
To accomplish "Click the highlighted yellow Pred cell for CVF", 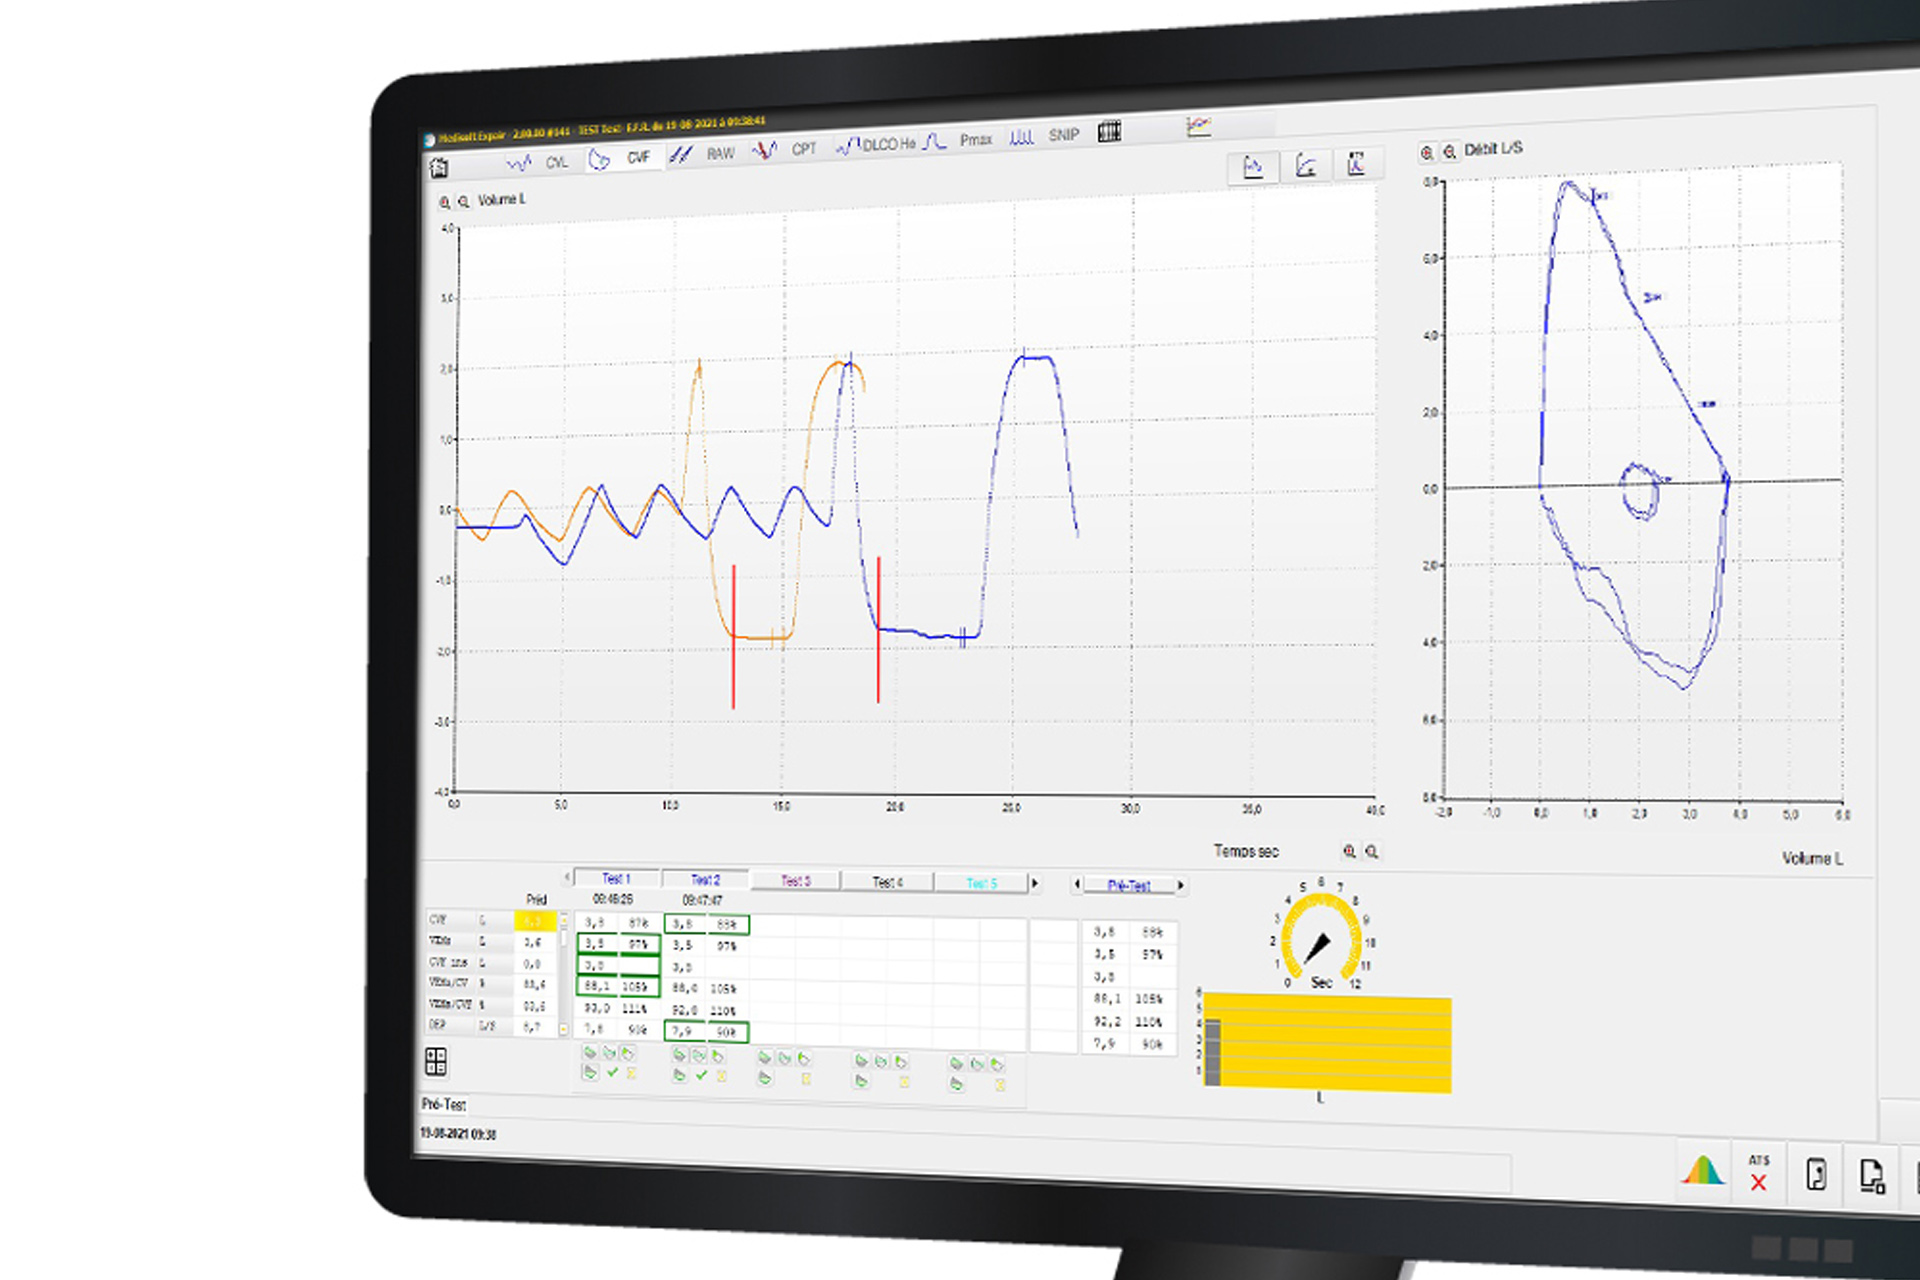I will point(535,921).
